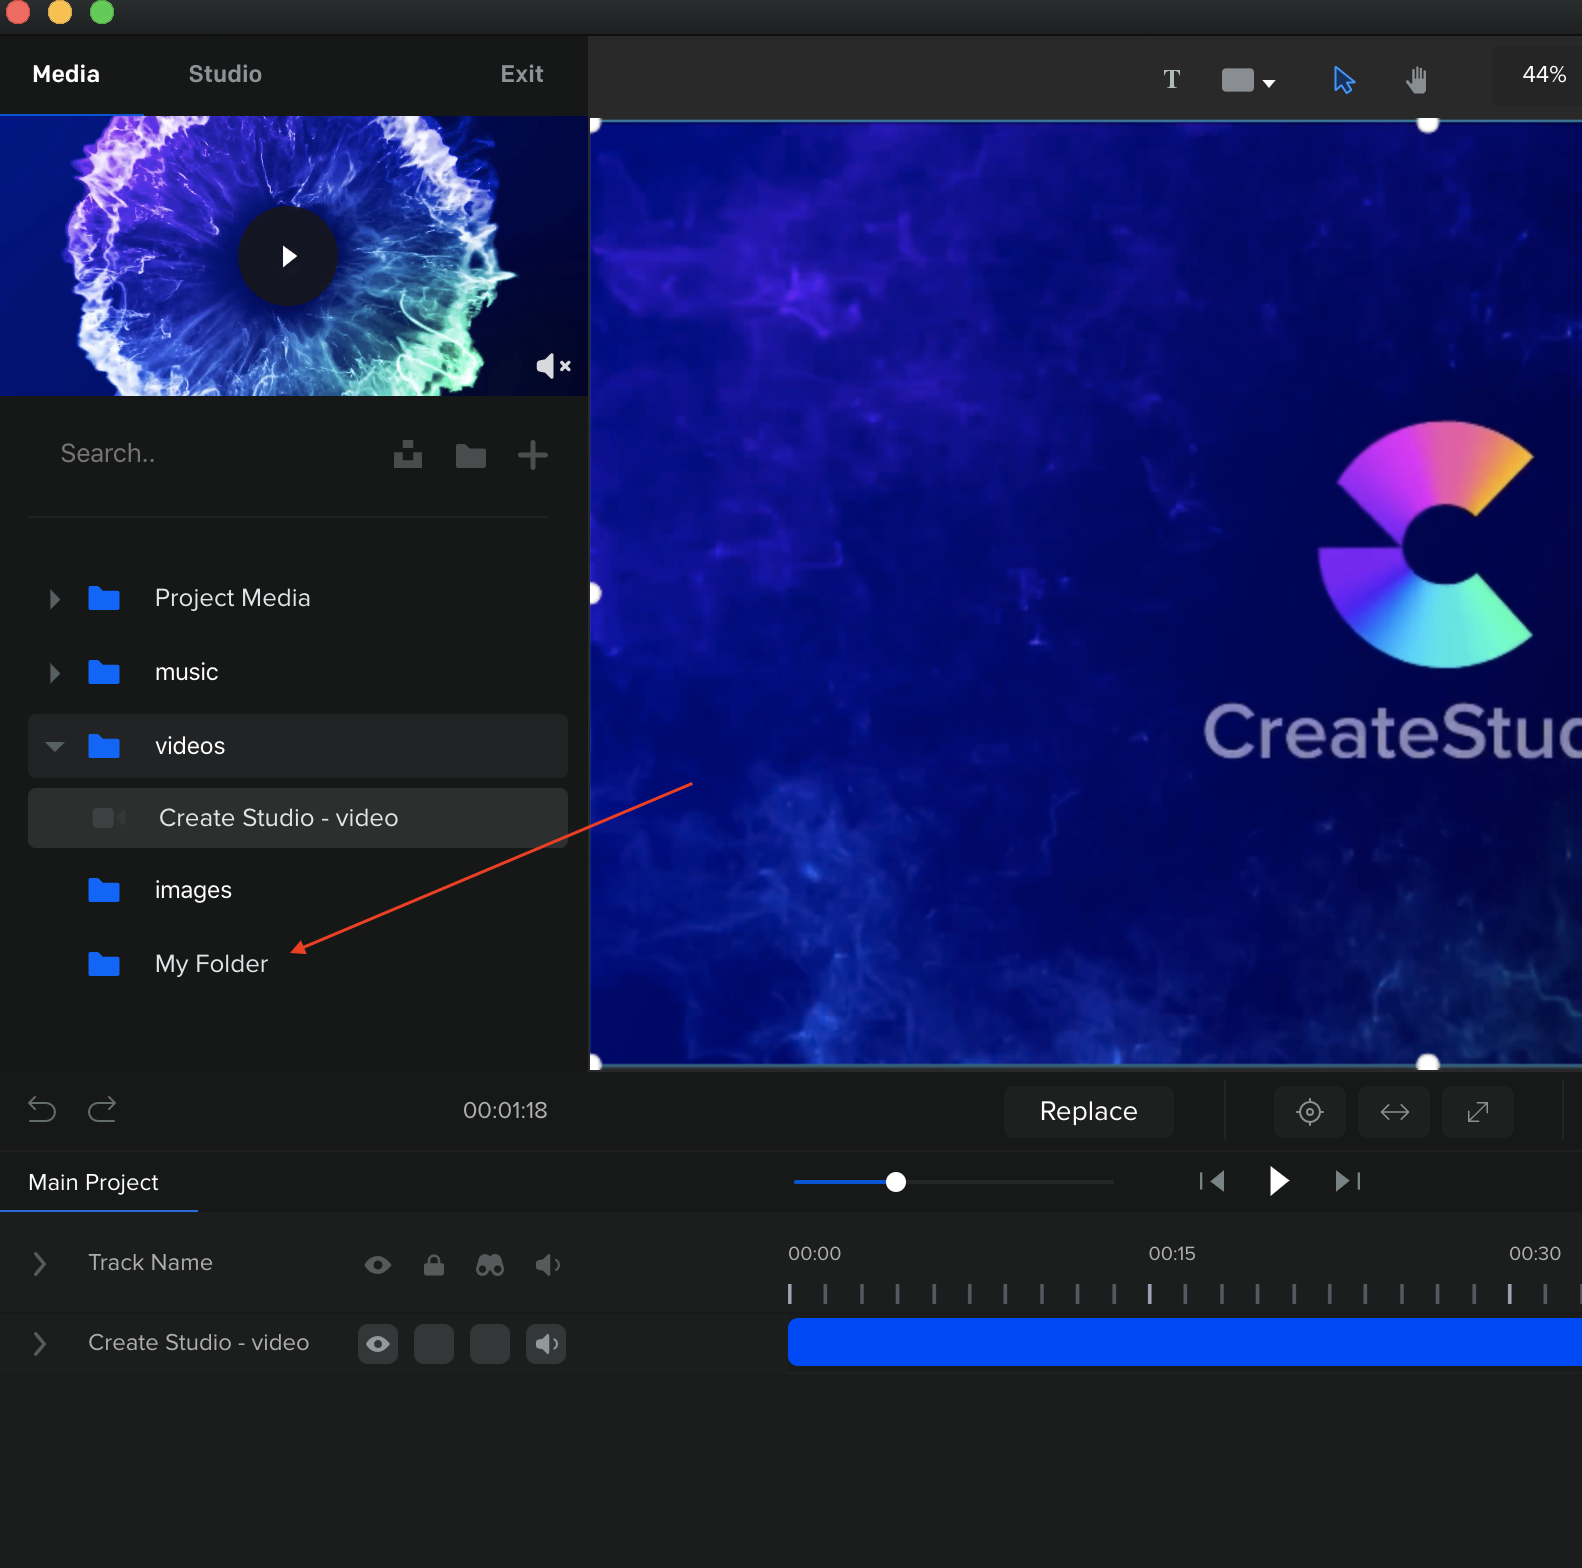Click the Create Studio - video track label
The image size is (1582, 1568).
click(x=198, y=1343)
